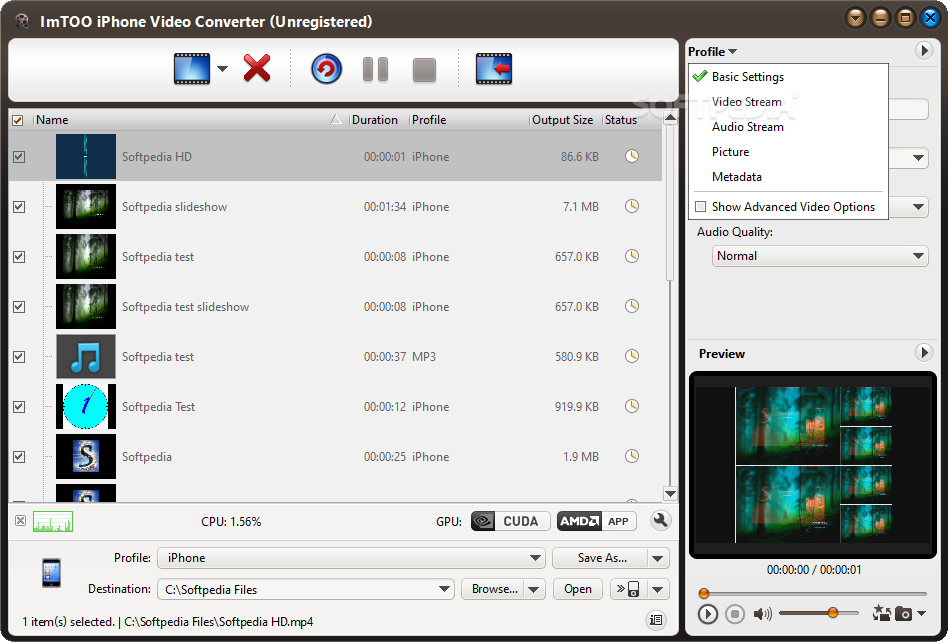Open the bottom Profile iPhone combo box

pyautogui.click(x=351, y=558)
